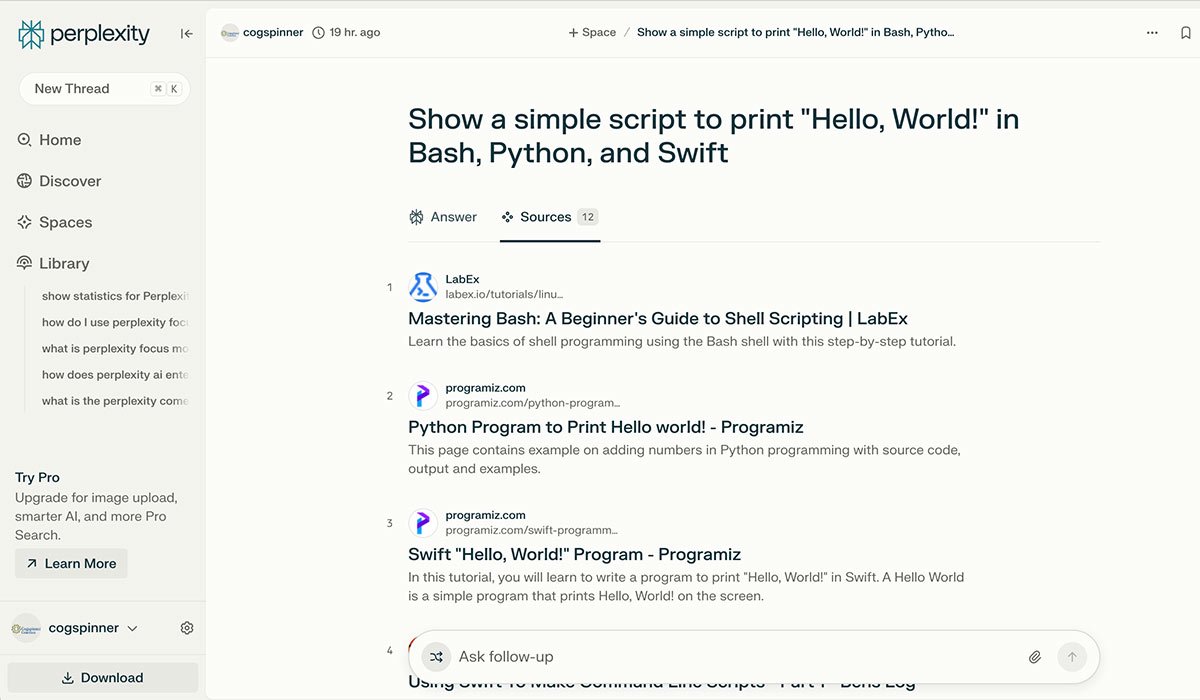
Task: Click the Ask follow-up input field
Action: 700,657
